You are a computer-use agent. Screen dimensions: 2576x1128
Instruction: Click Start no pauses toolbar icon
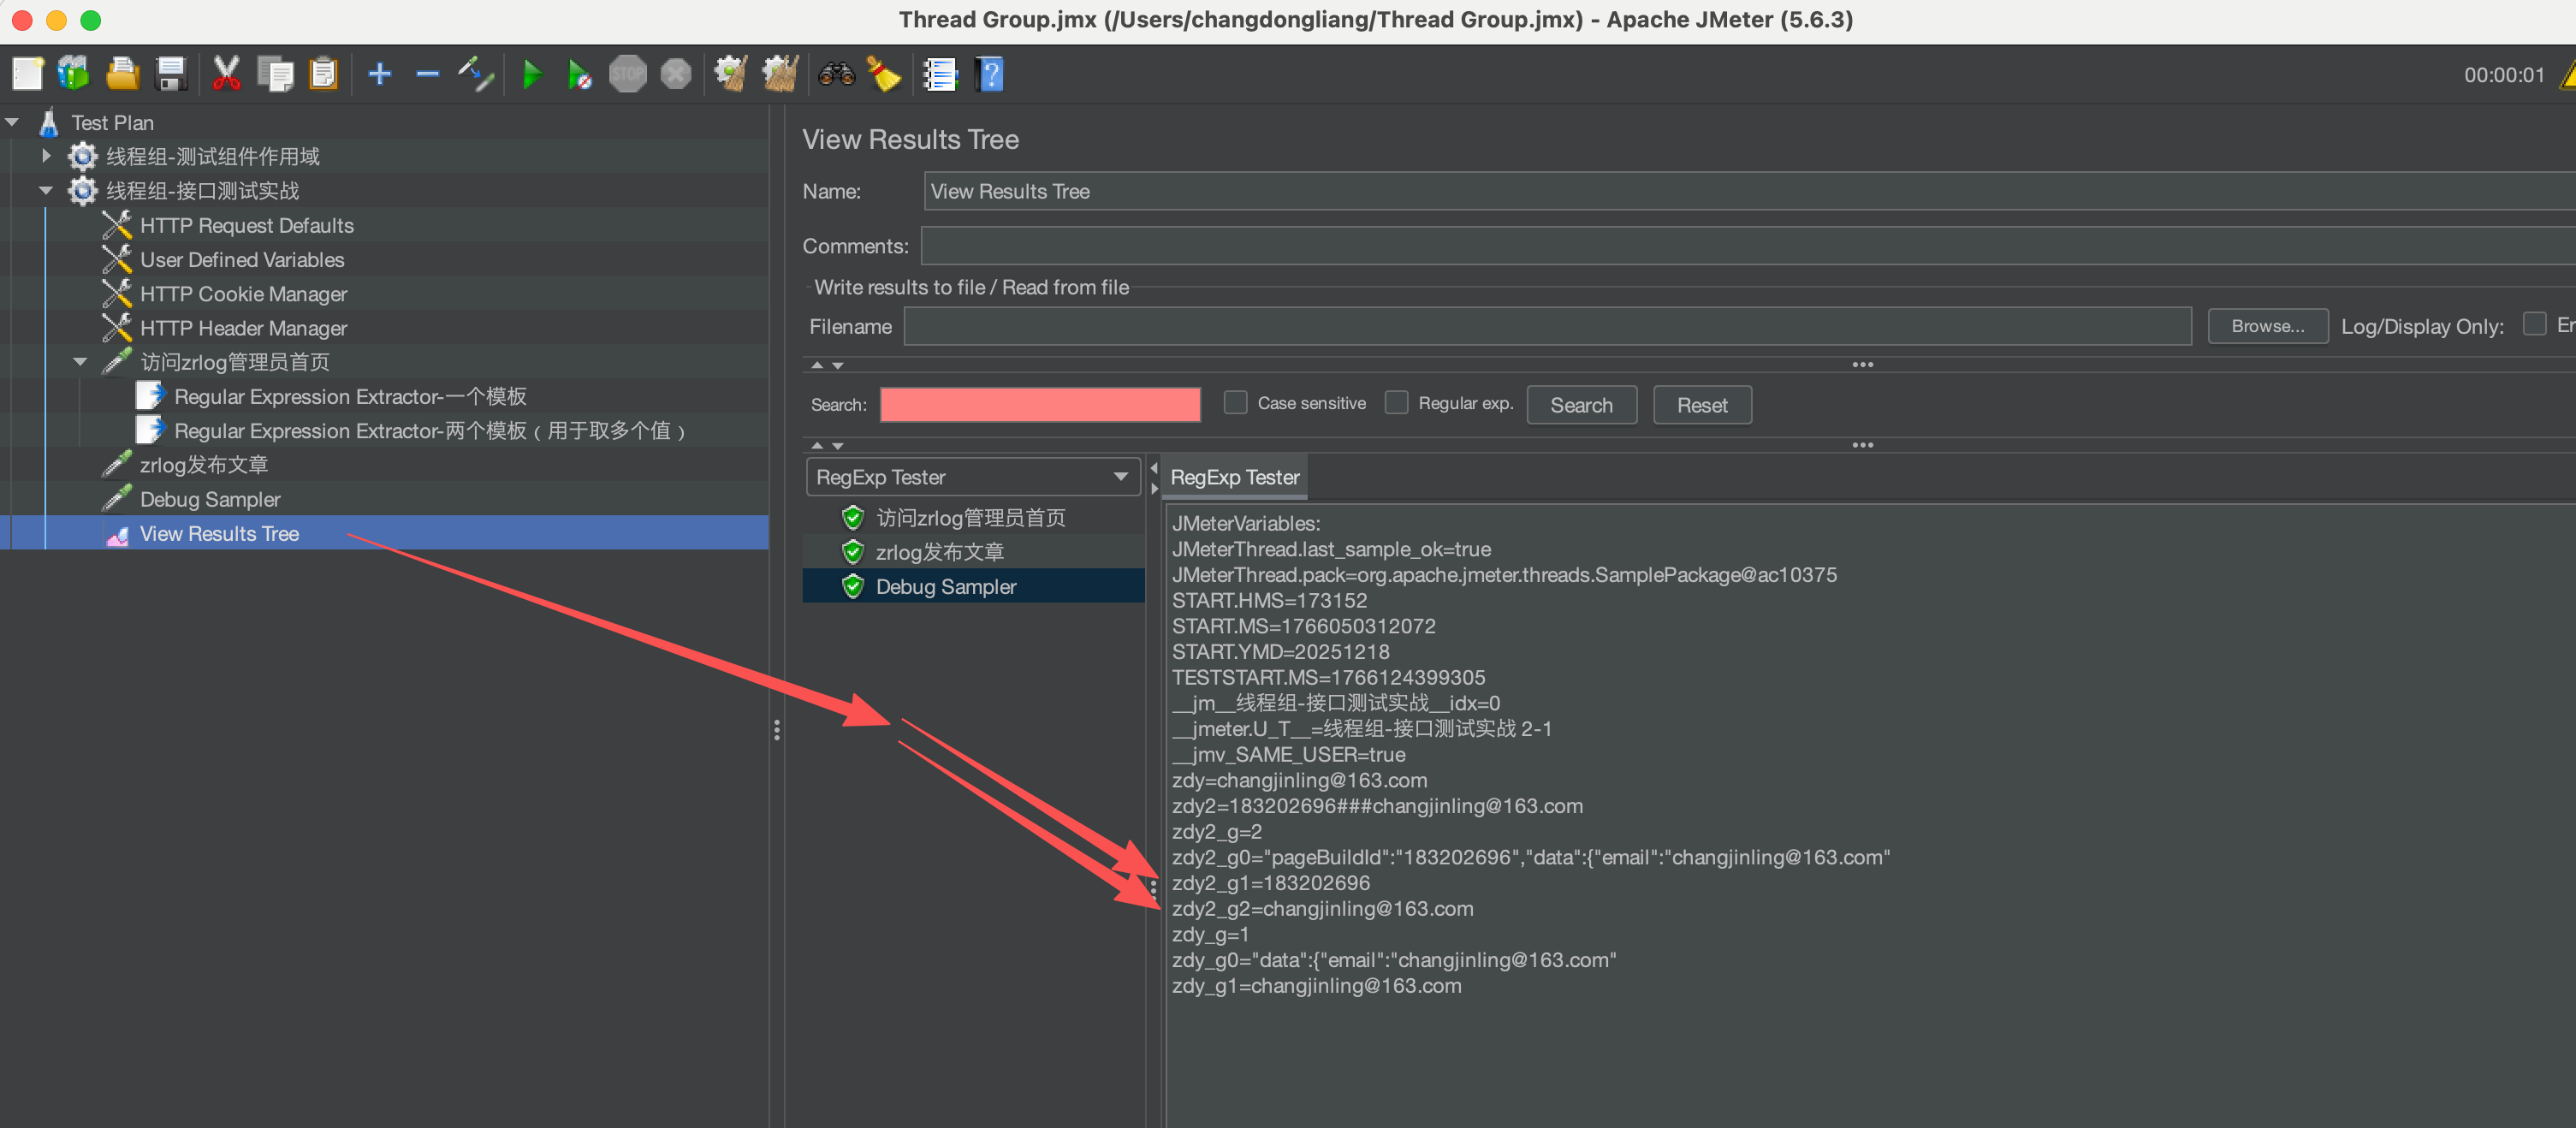[x=579, y=74]
